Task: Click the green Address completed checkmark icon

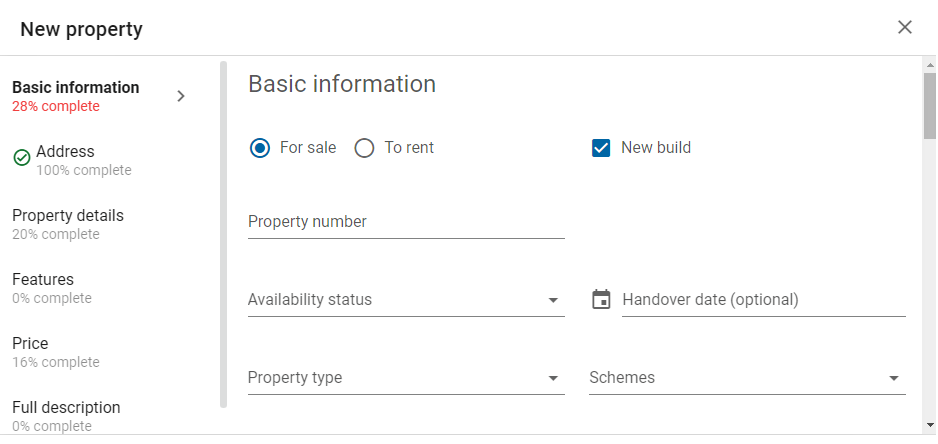Action: pyautogui.click(x=22, y=158)
